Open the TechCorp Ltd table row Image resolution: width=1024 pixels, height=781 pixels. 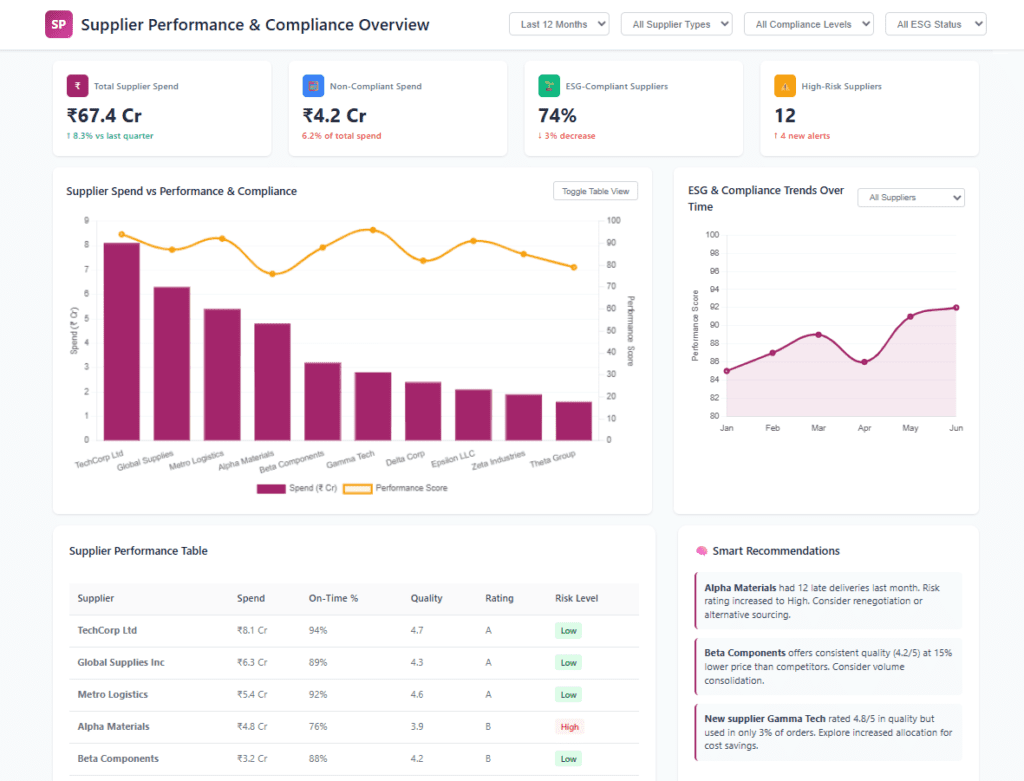353,631
